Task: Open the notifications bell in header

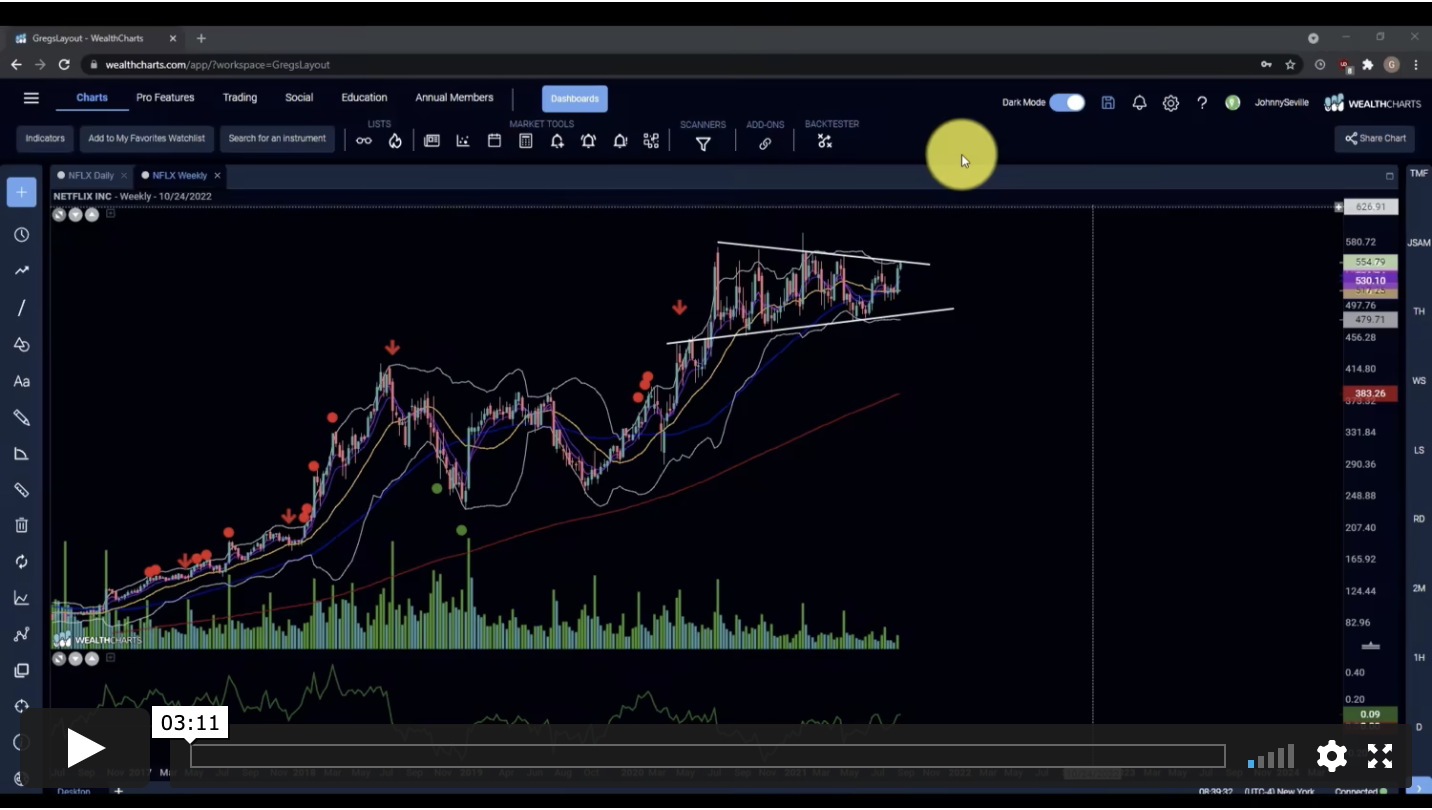Action: click(1139, 102)
